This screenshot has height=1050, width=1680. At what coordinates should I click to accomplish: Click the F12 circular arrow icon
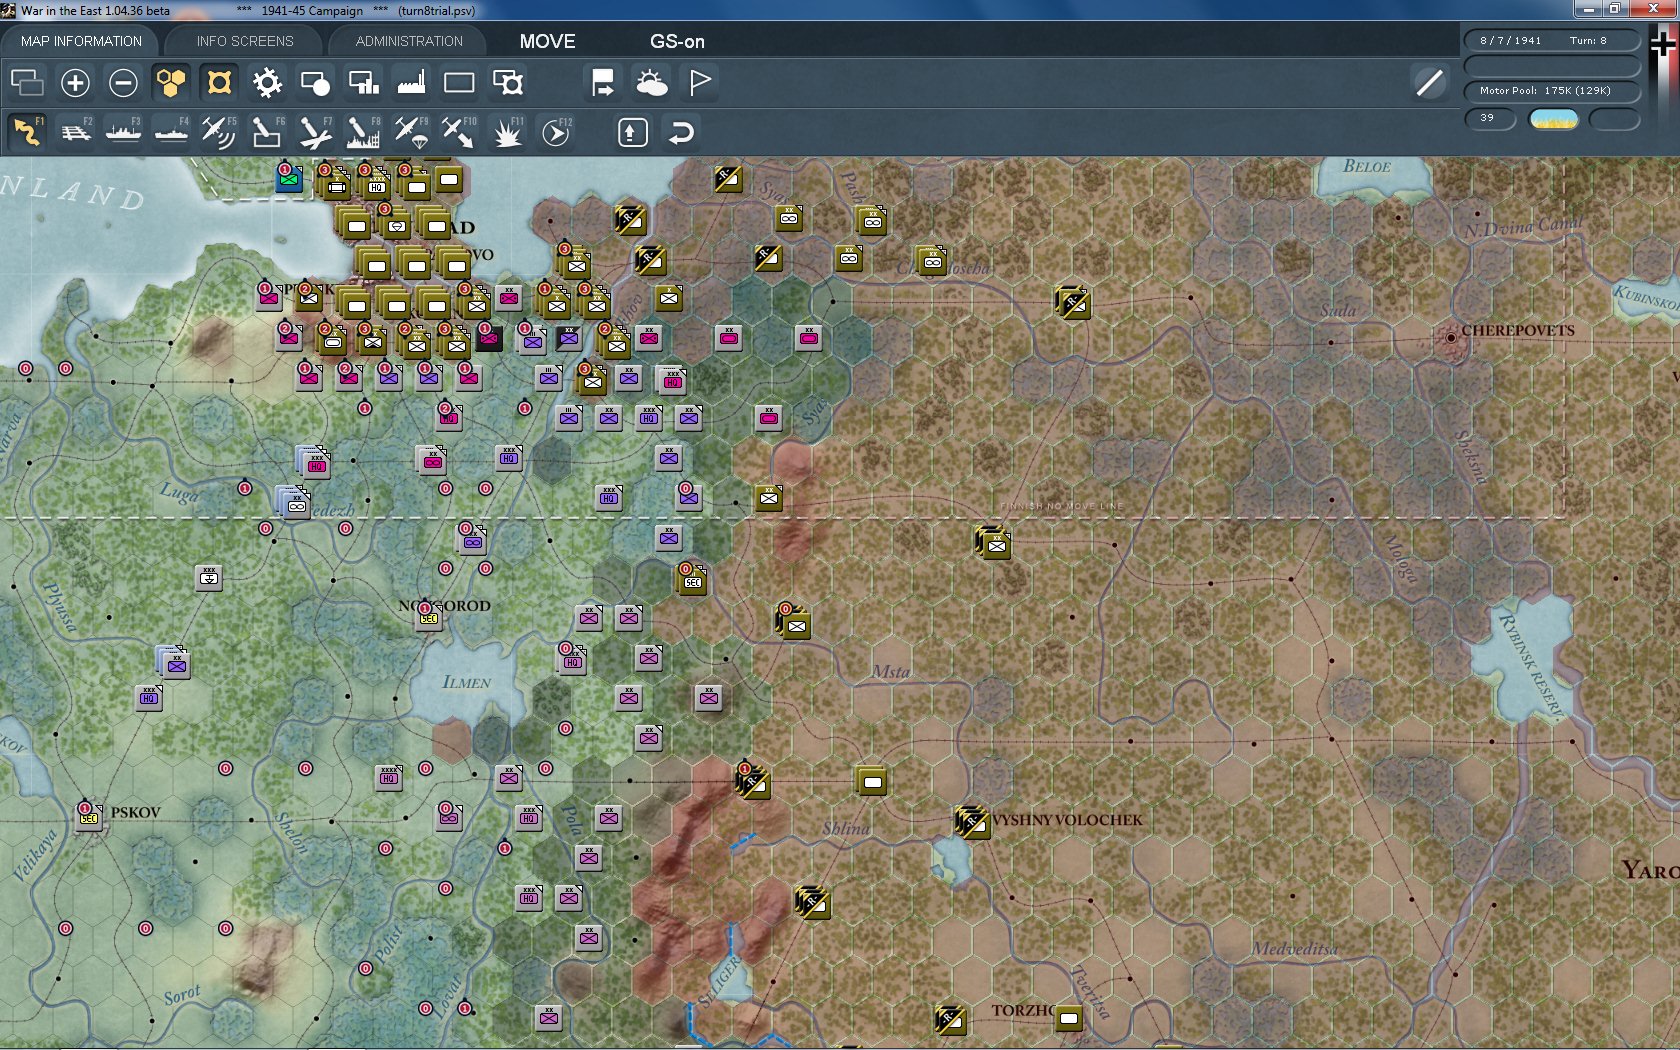click(x=556, y=132)
